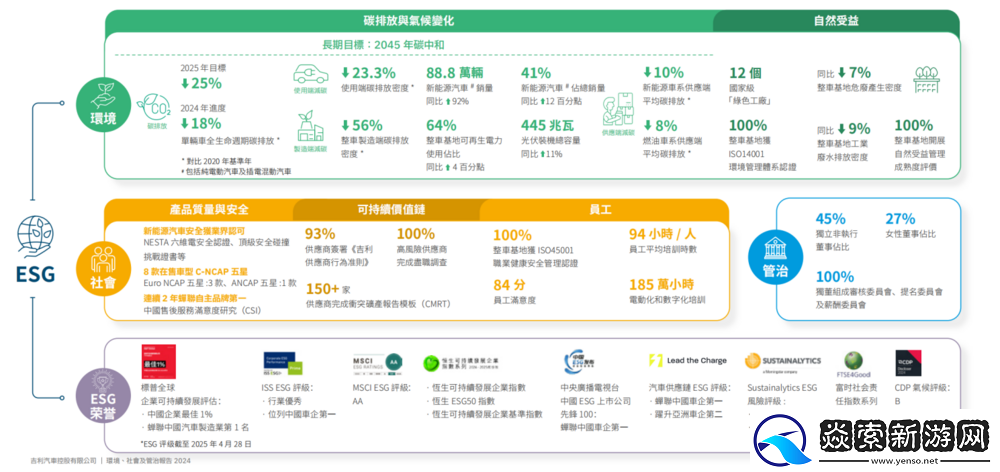Click the purple ESG 榮譽 lightbulb circle icon

tap(101, 396)
